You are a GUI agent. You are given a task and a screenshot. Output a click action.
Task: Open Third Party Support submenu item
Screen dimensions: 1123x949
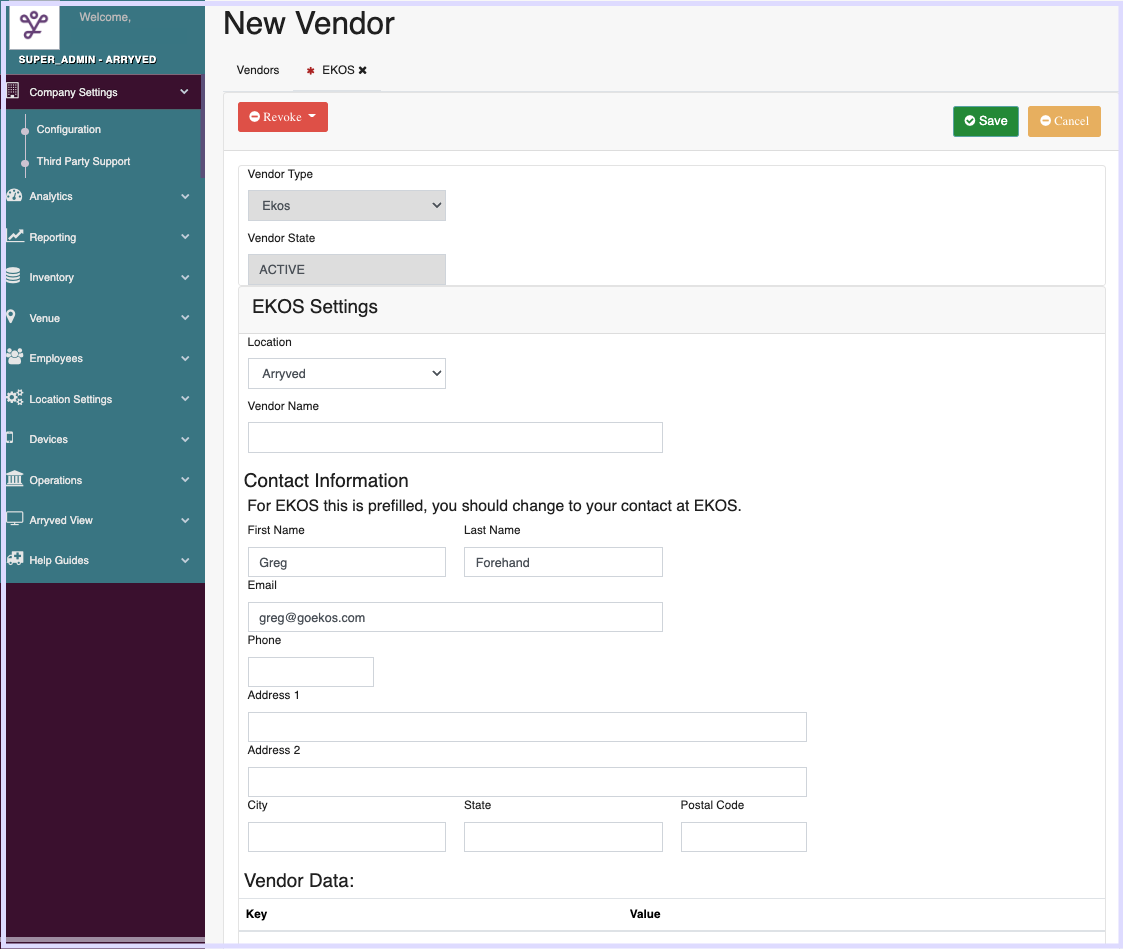[x=83, y=161]
